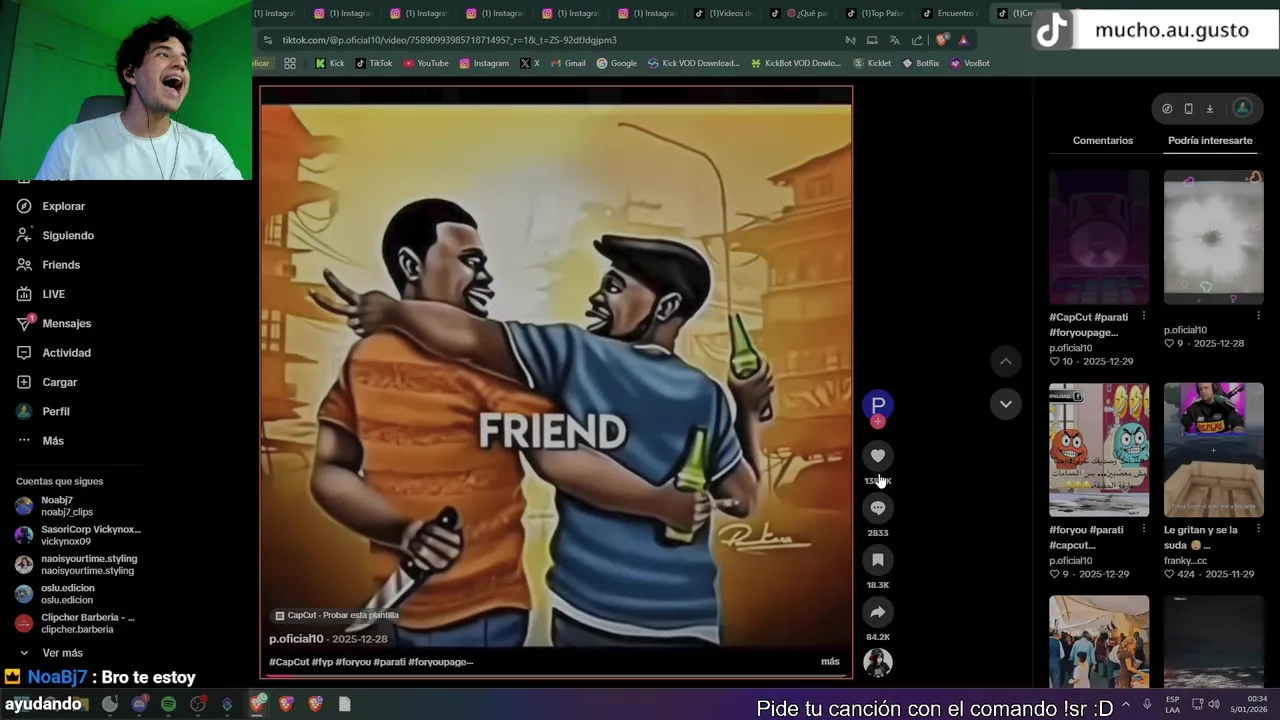Open Actividad notifications in sidebar
Viewport: 1280px width, 720px height.
[x=54, y=353]
